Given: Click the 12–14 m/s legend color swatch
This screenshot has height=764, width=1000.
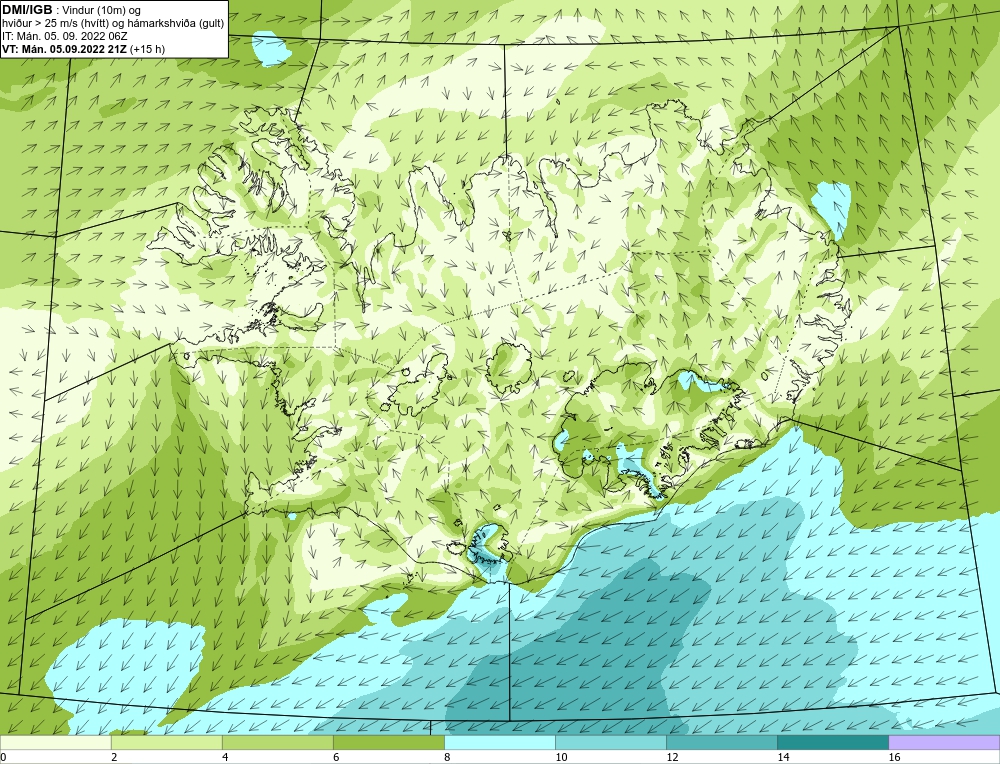Looking at the screenshot, I should pos(721,742).
